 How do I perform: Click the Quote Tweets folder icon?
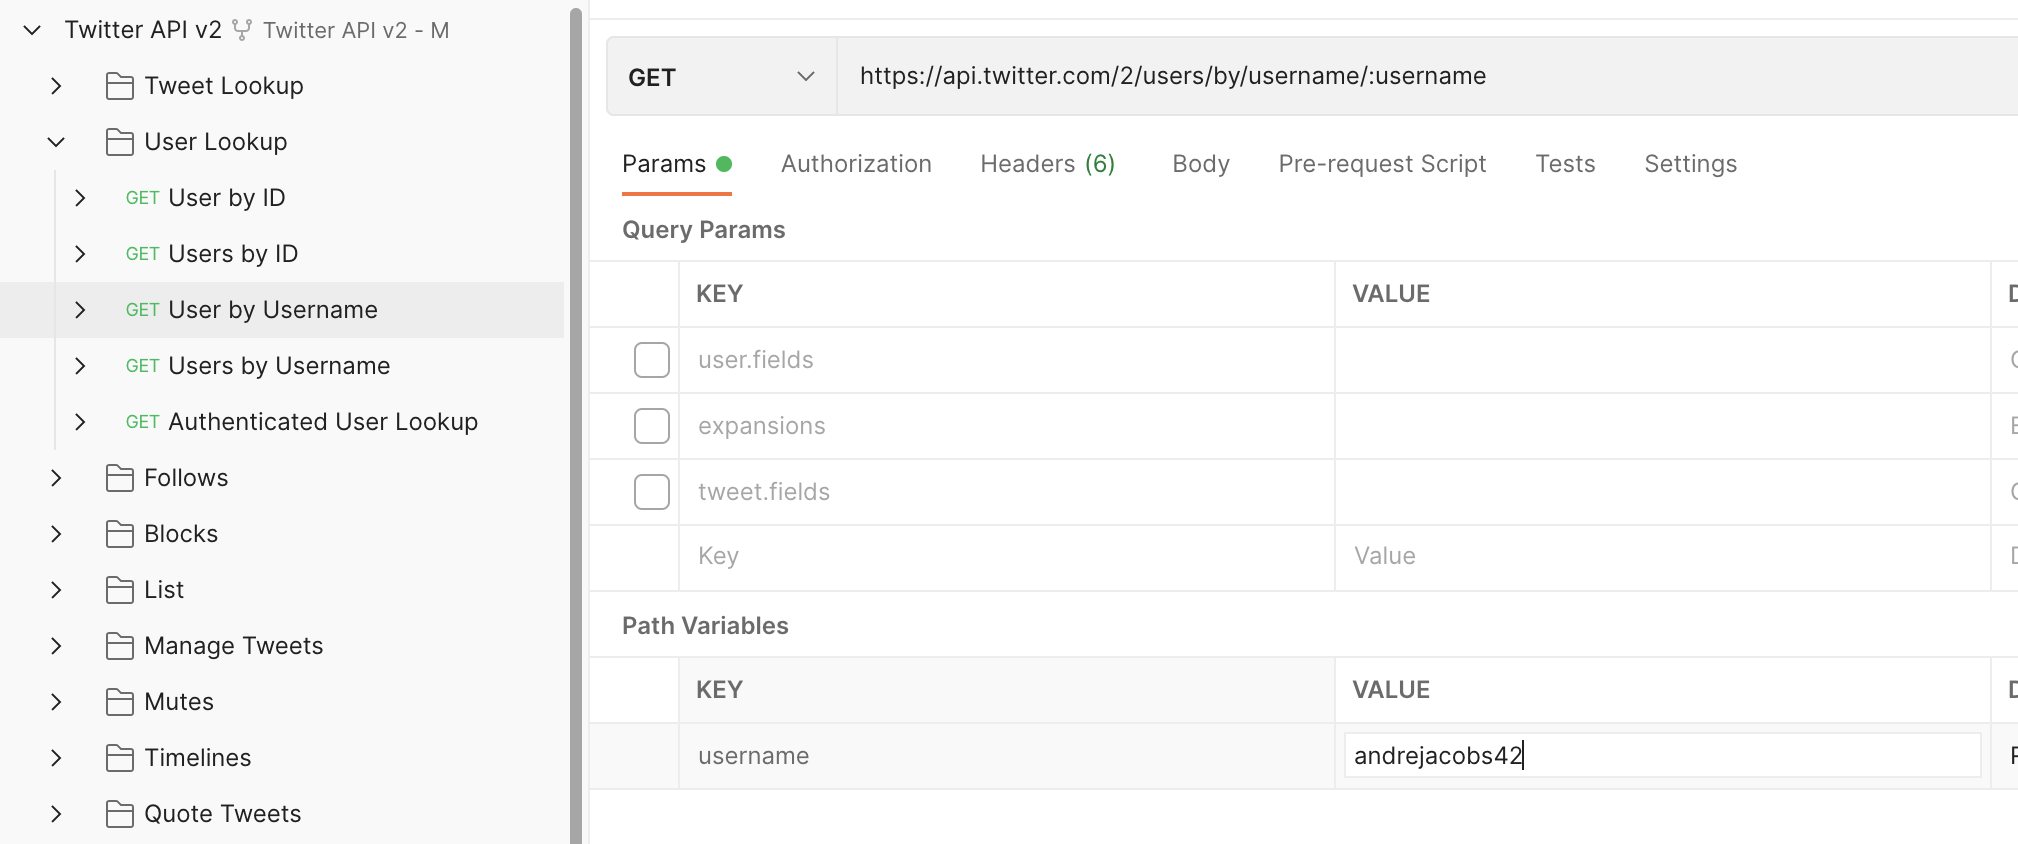[x=120, y=814]
